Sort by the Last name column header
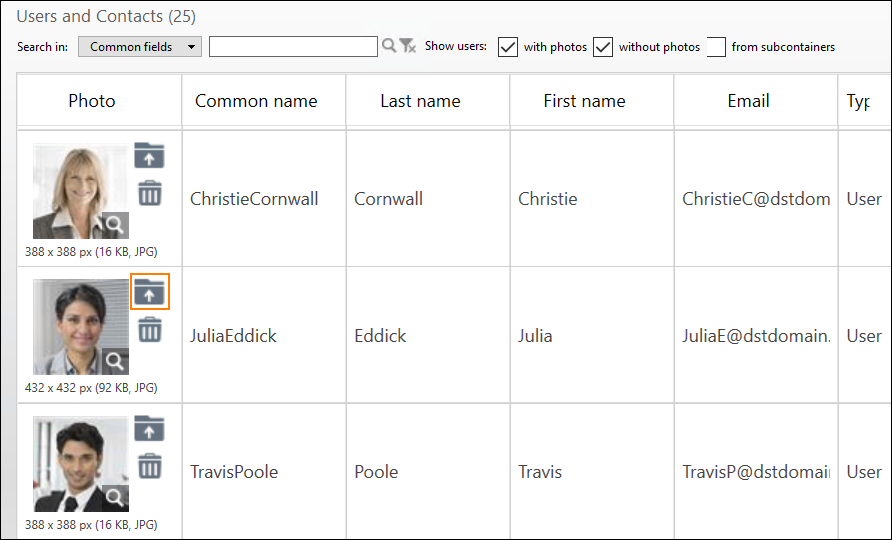Screen dimensions: 892x540 (x=420, y=101)
